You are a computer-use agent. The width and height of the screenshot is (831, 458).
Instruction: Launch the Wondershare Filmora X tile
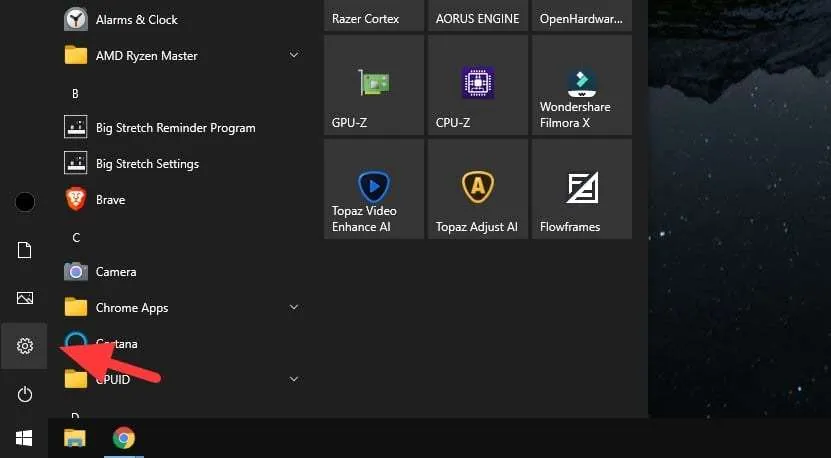(x=582, y=85)
